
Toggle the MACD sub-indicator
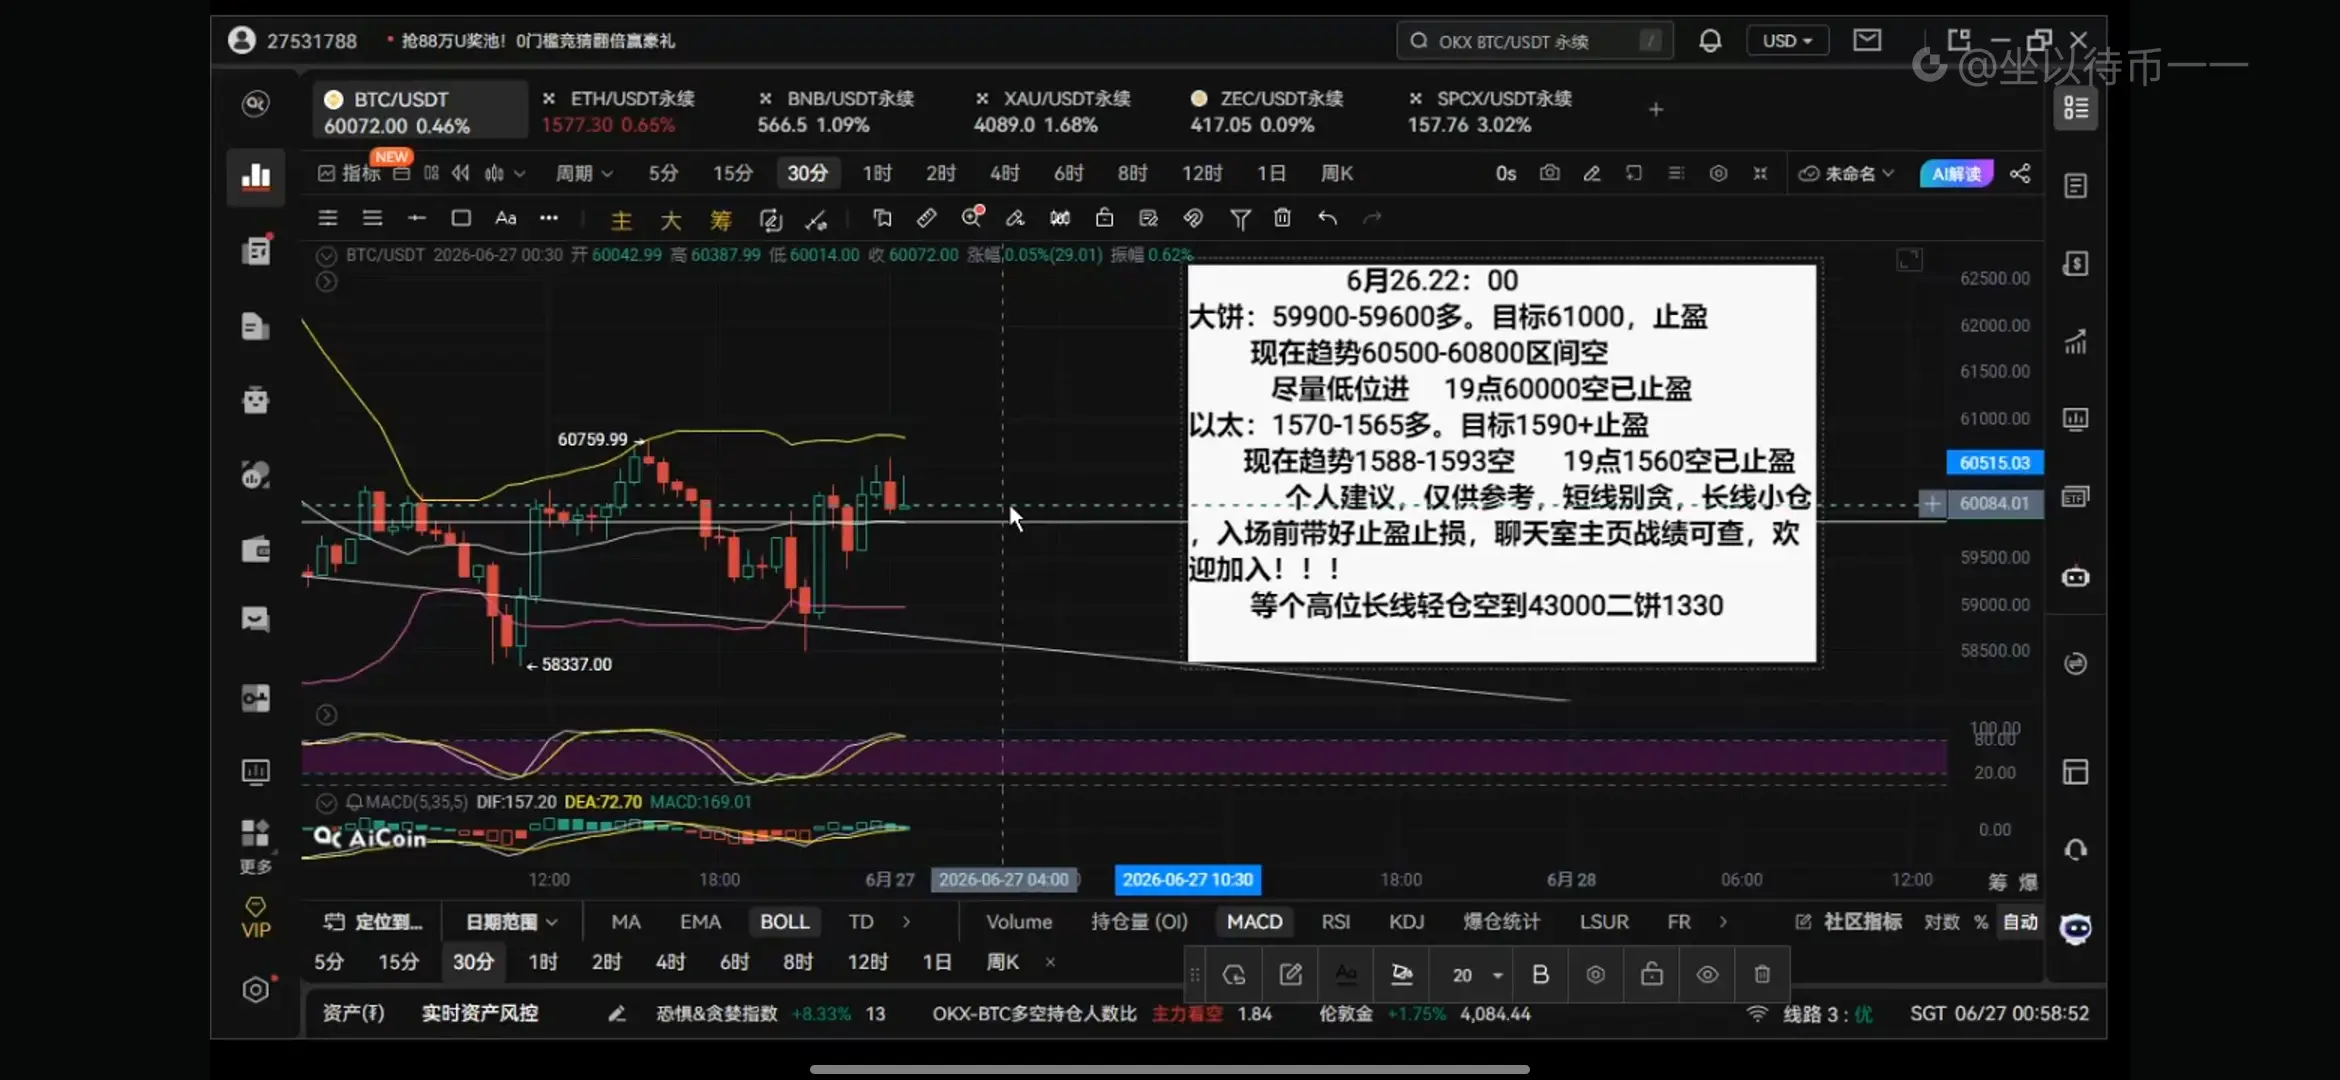(1254, 922)
